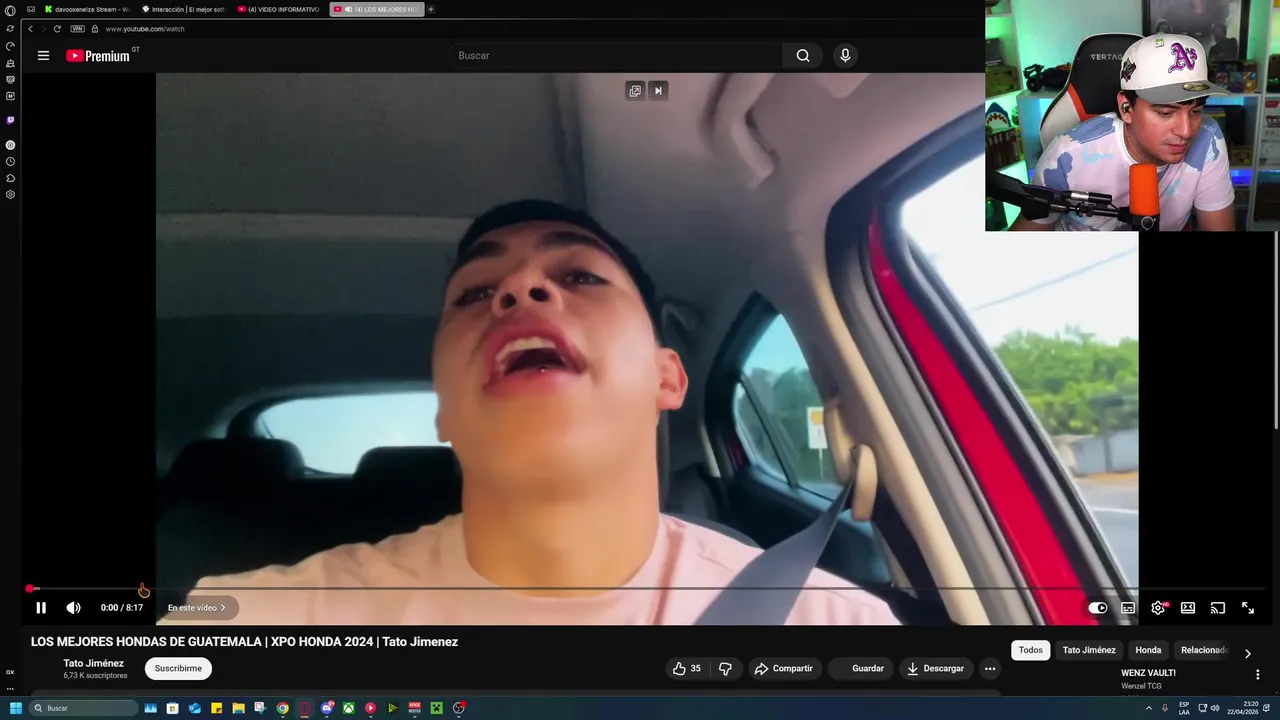Click skip-next icon atop the video
1280x720 pixels.
point(658,91)
